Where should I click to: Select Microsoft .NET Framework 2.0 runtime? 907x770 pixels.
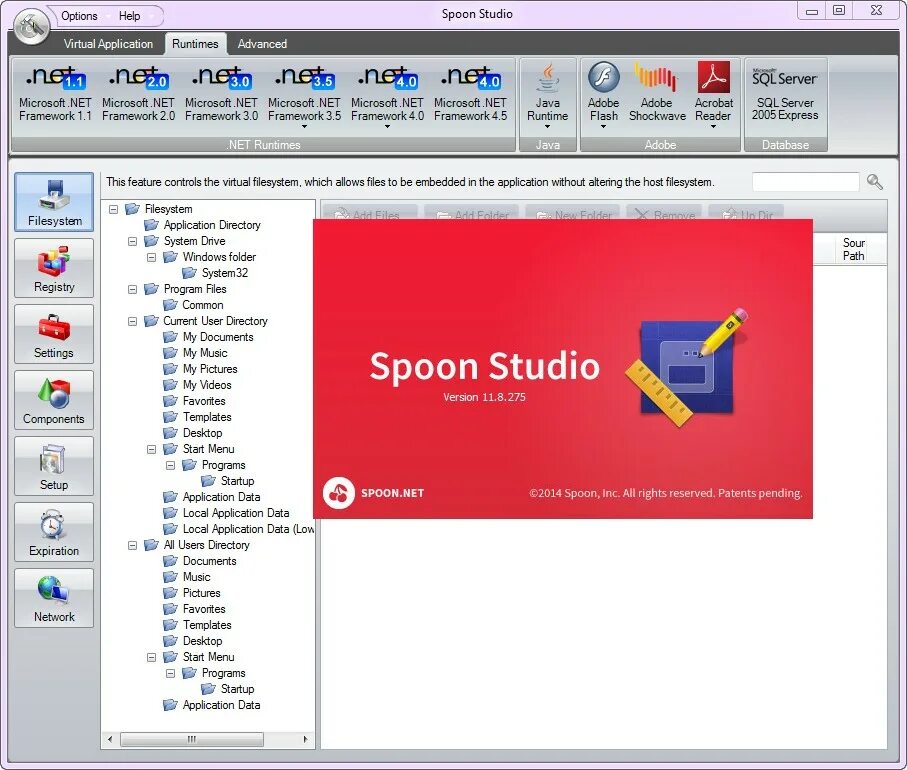pos(138,93)
